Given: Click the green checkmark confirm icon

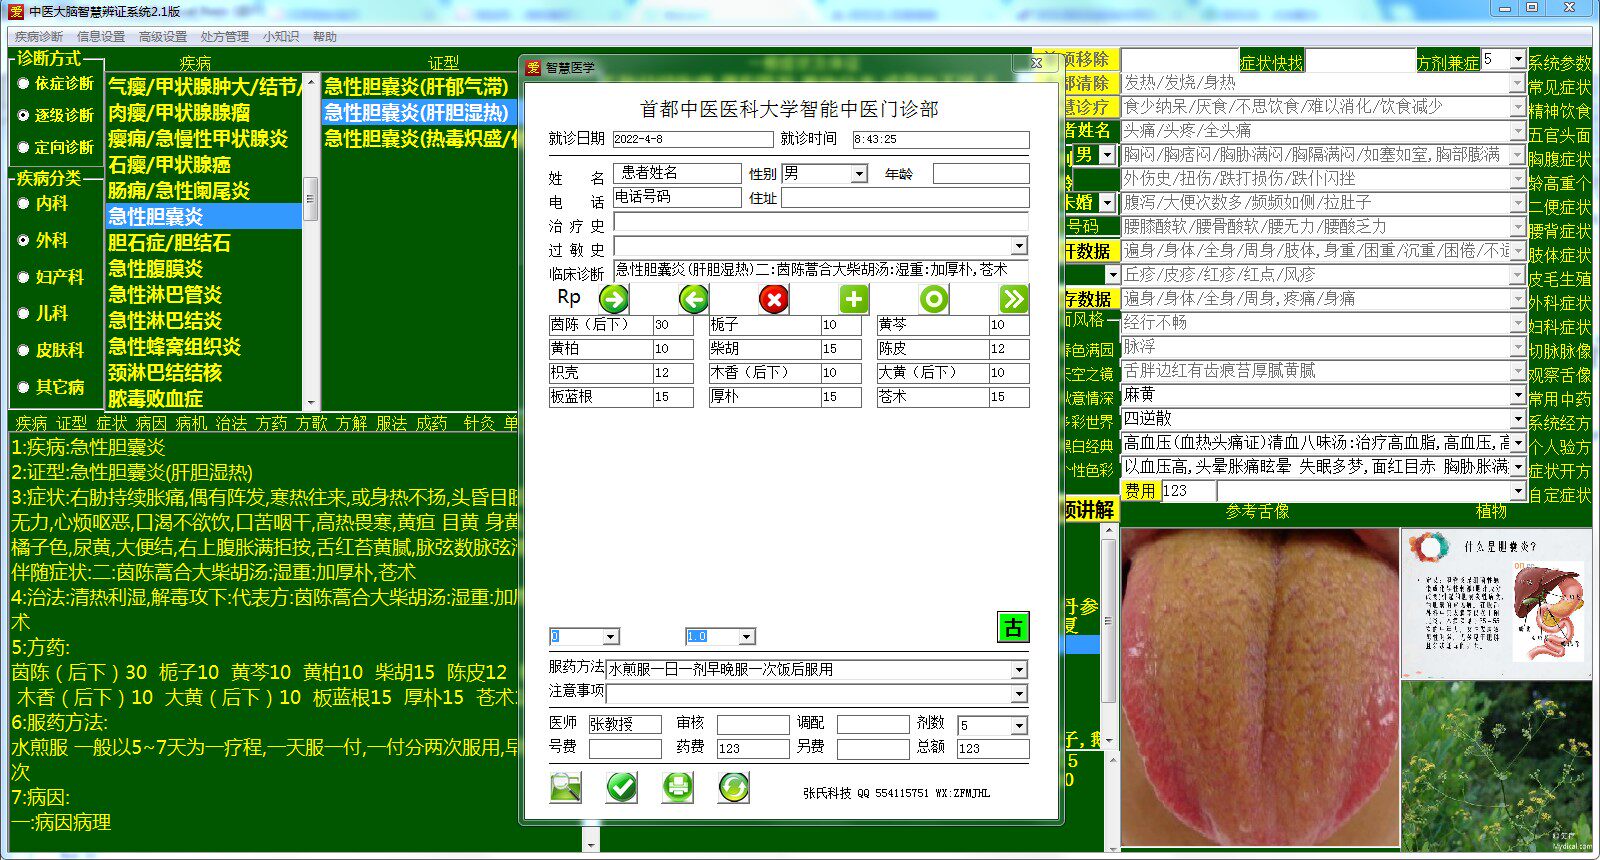Looking at the screenshot, I should [x=622, y=787].
